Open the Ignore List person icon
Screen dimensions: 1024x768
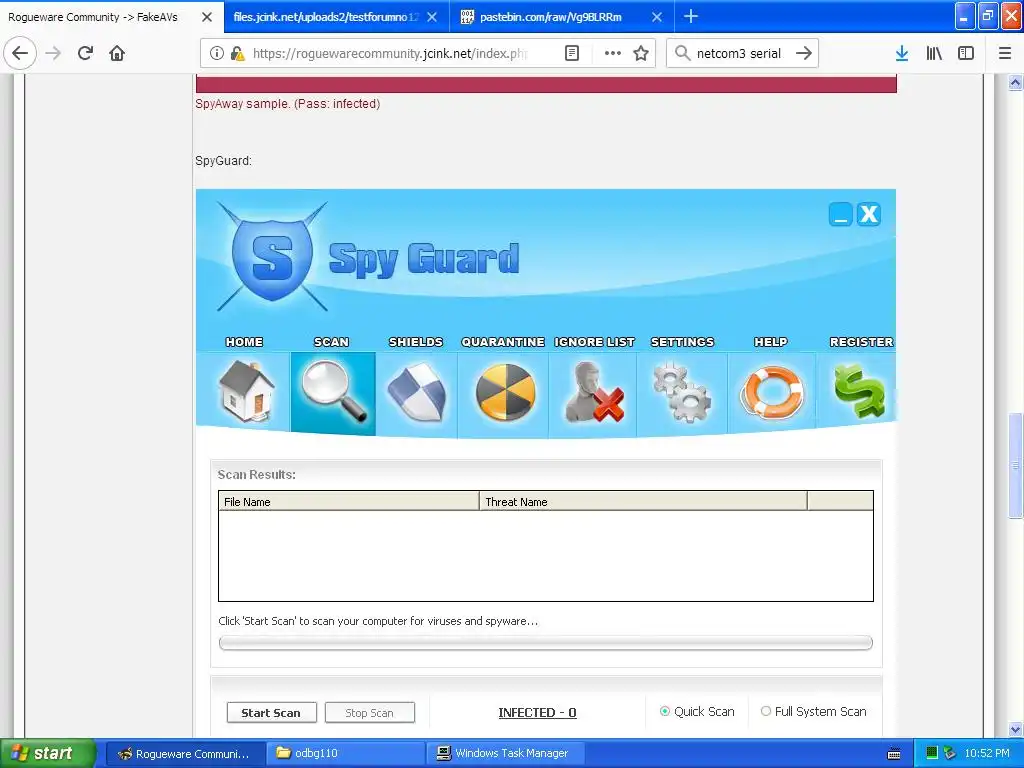[x=594, y=392]
